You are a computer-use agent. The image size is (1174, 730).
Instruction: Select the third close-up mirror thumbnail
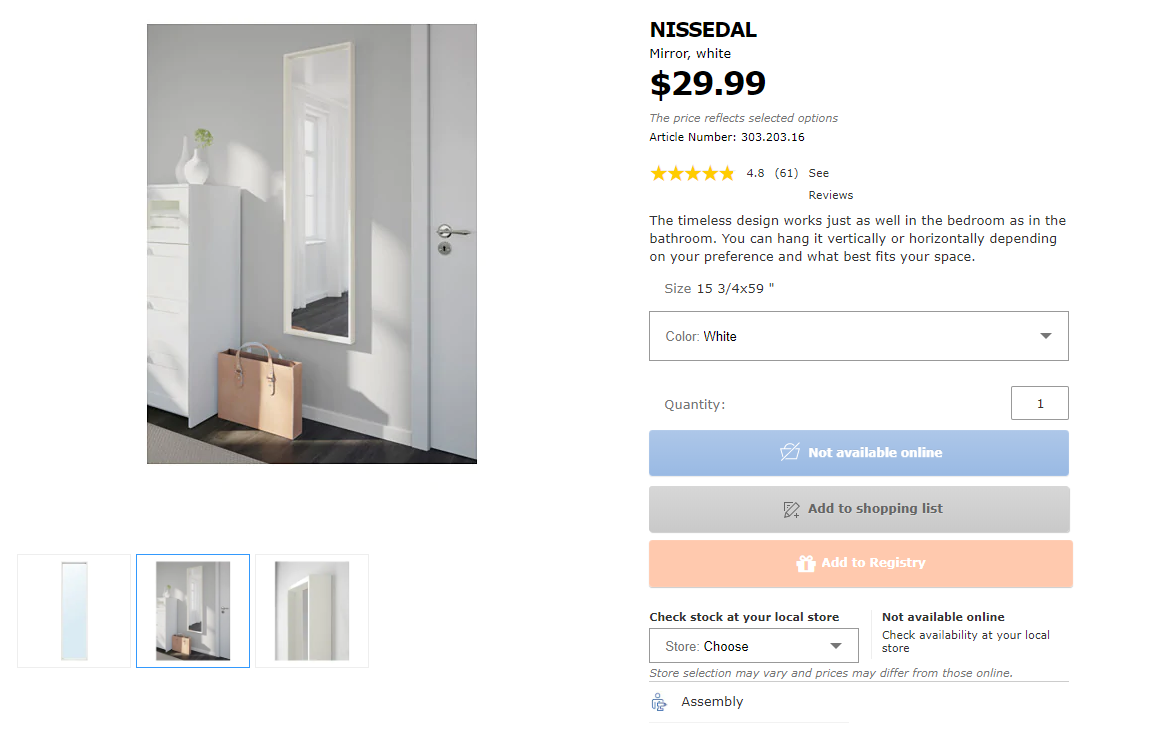click(312, 611)
